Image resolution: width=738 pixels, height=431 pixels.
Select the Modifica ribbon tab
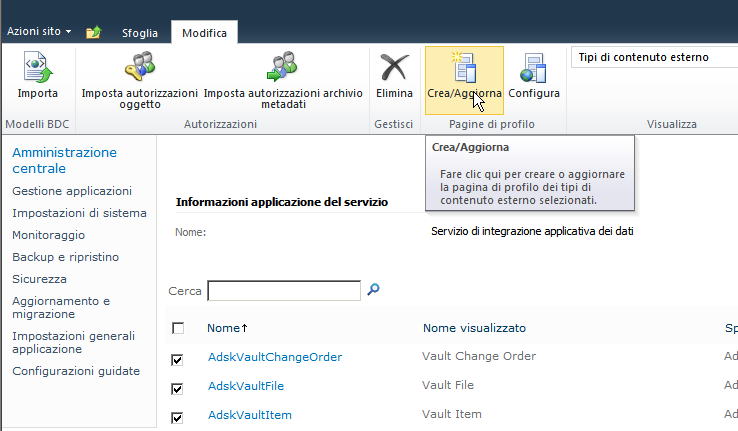(203, 33)
